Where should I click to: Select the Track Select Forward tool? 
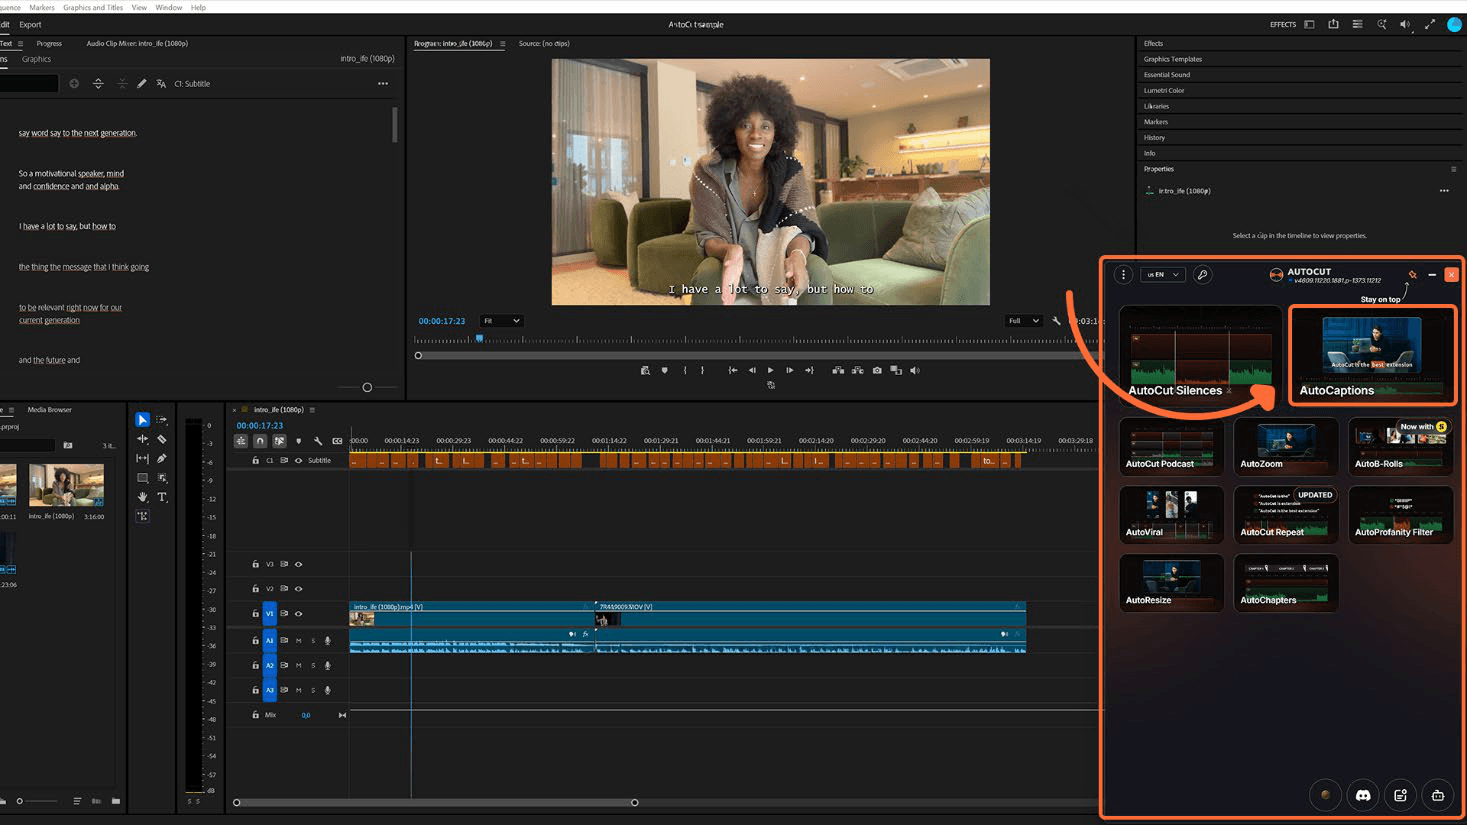point(162,420)
